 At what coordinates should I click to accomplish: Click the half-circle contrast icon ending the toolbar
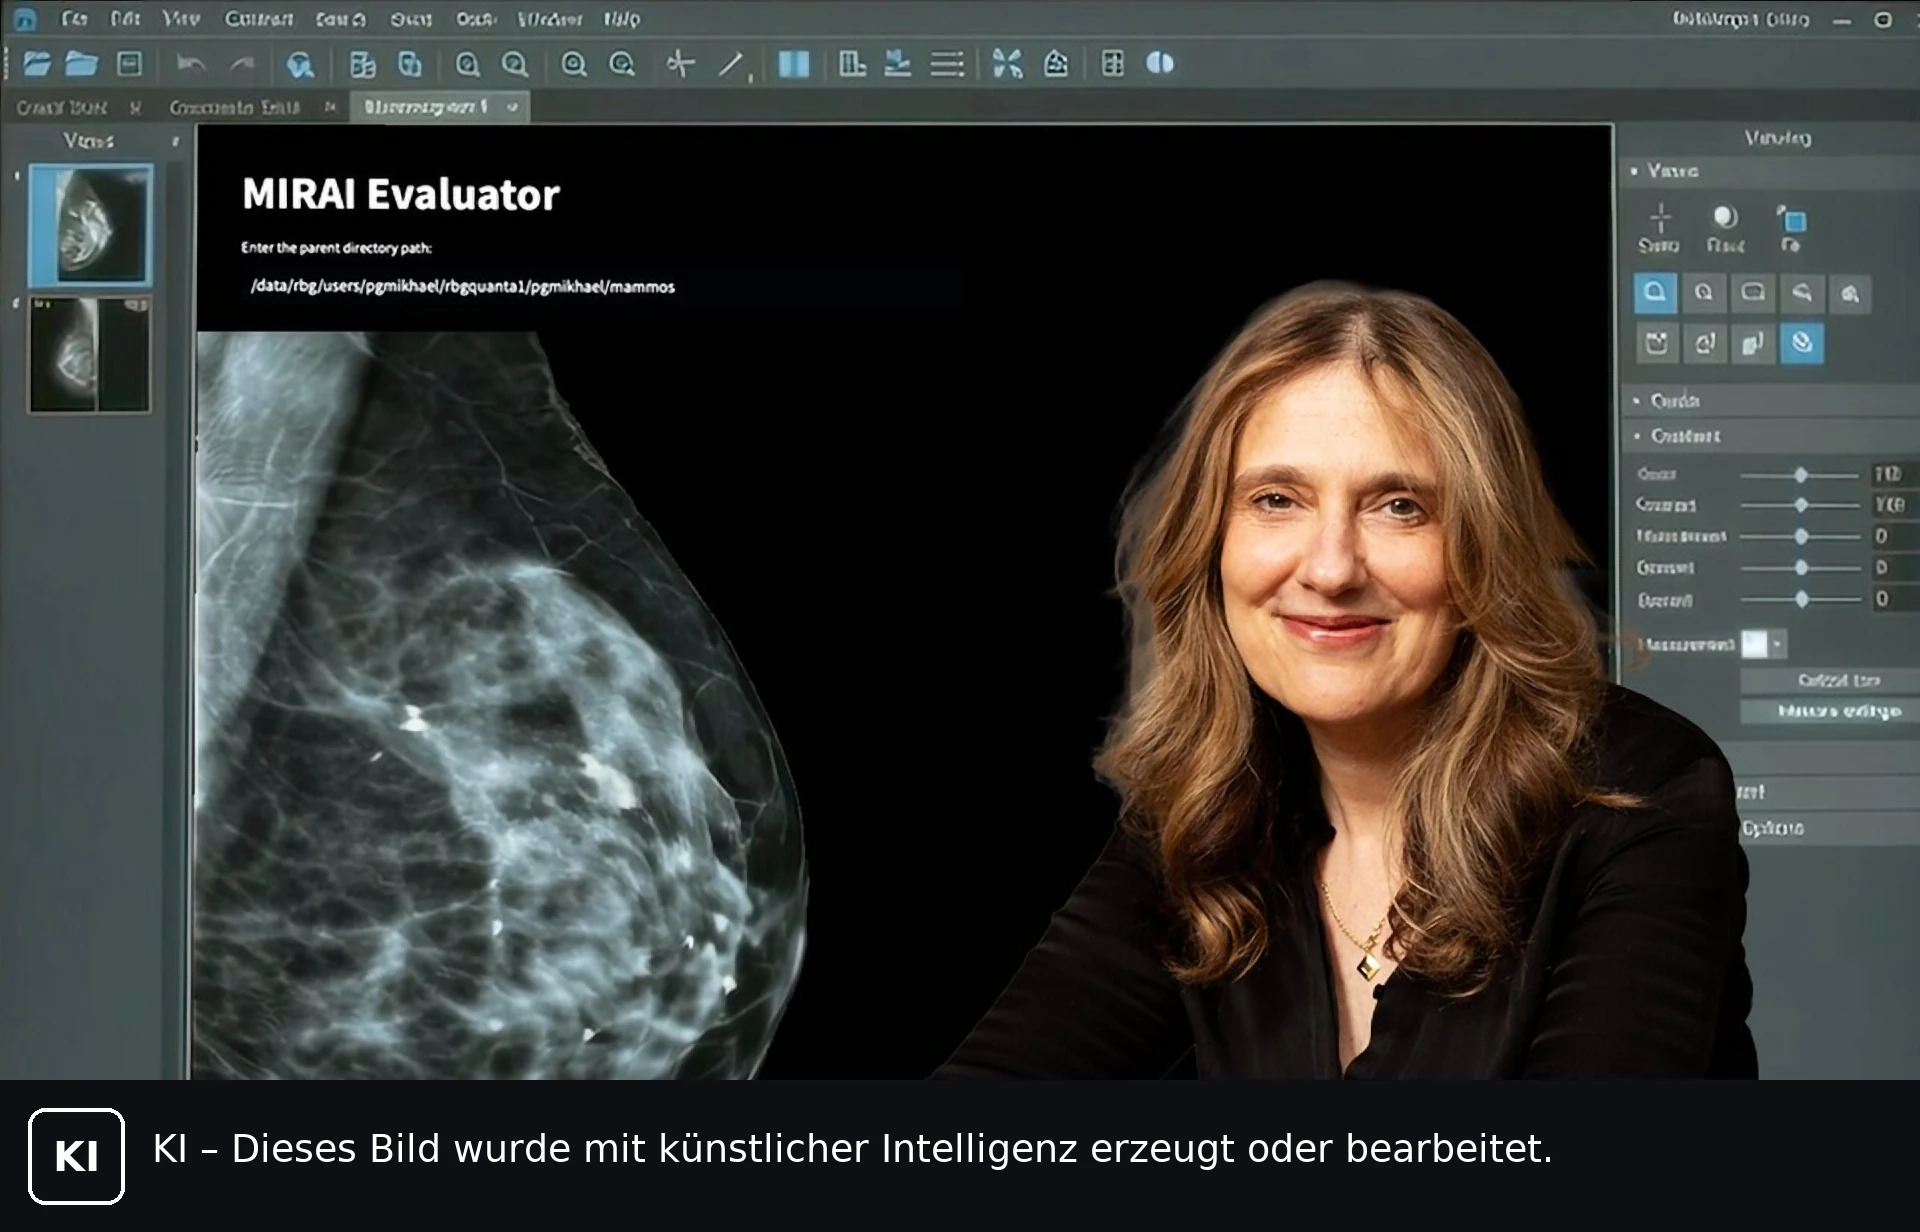tap(1160, 63)
